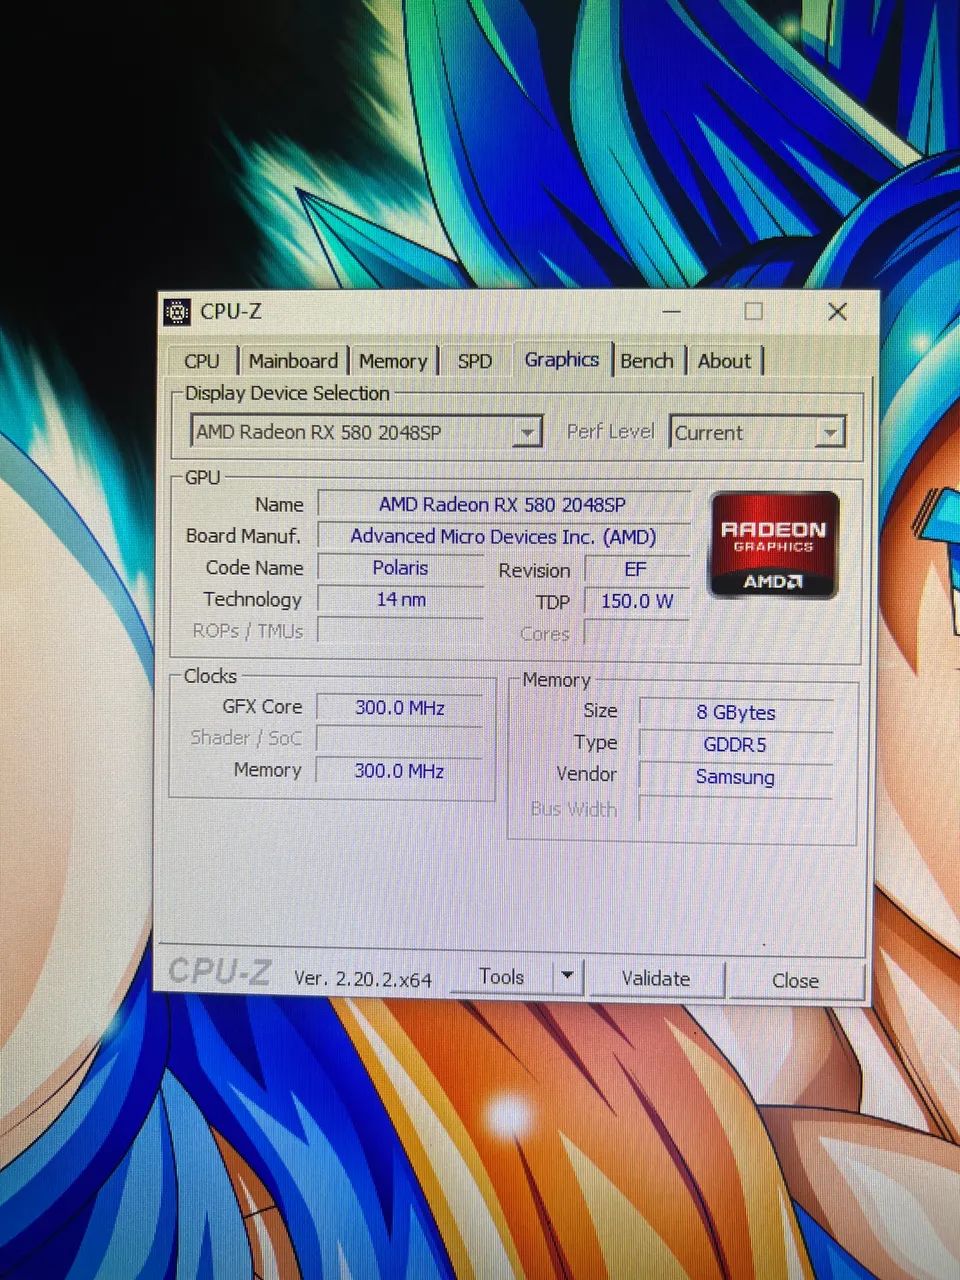Click the 14 nm technology value
This screenshot has height=1280, width=960.
[400, 599]
